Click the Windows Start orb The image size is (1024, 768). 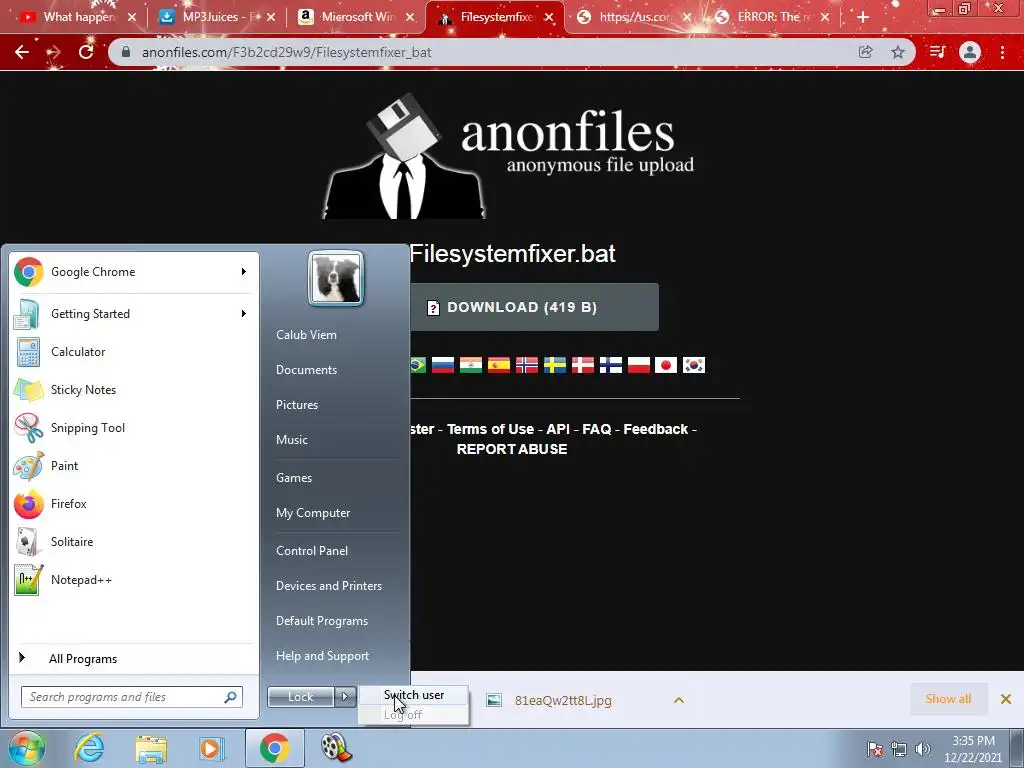[x=26, y=748]
